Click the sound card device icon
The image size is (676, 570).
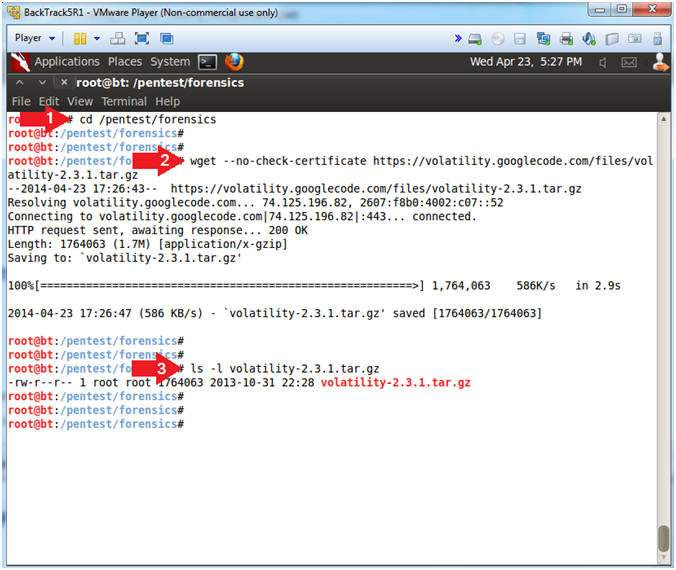coord(589,39)
